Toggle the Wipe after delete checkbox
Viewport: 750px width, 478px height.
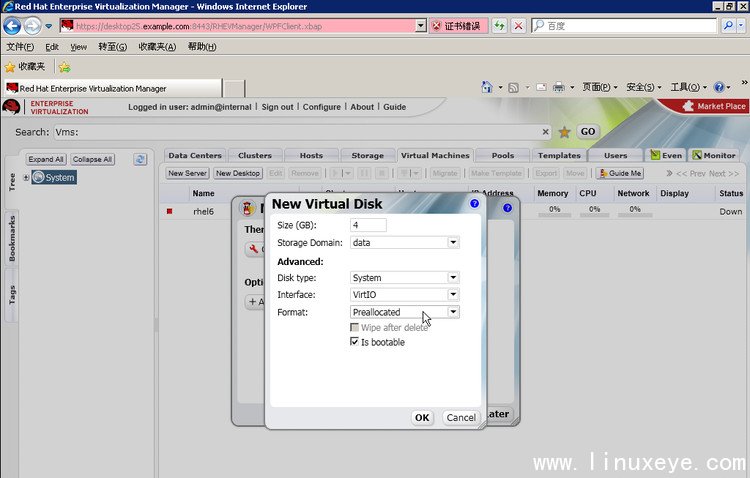click(354, 327)
